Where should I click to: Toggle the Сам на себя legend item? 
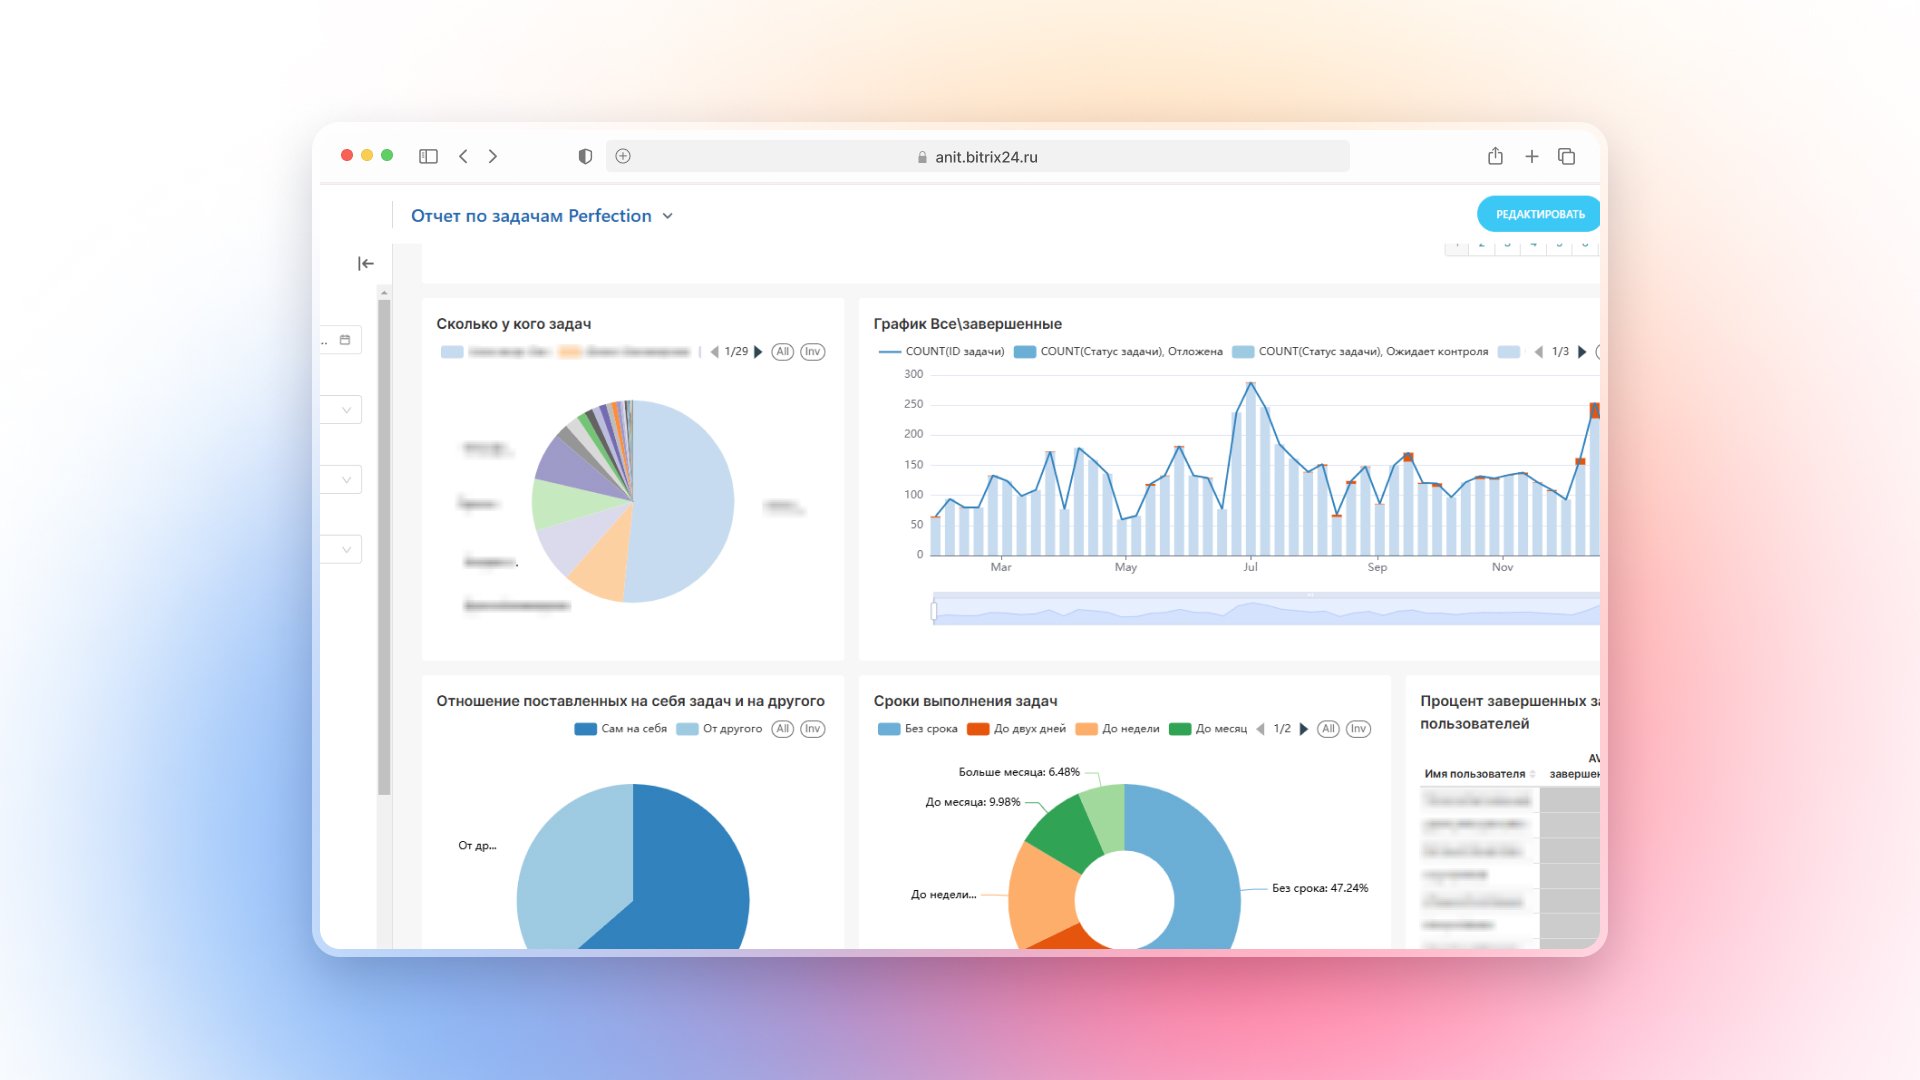click(x=620, y=729)
